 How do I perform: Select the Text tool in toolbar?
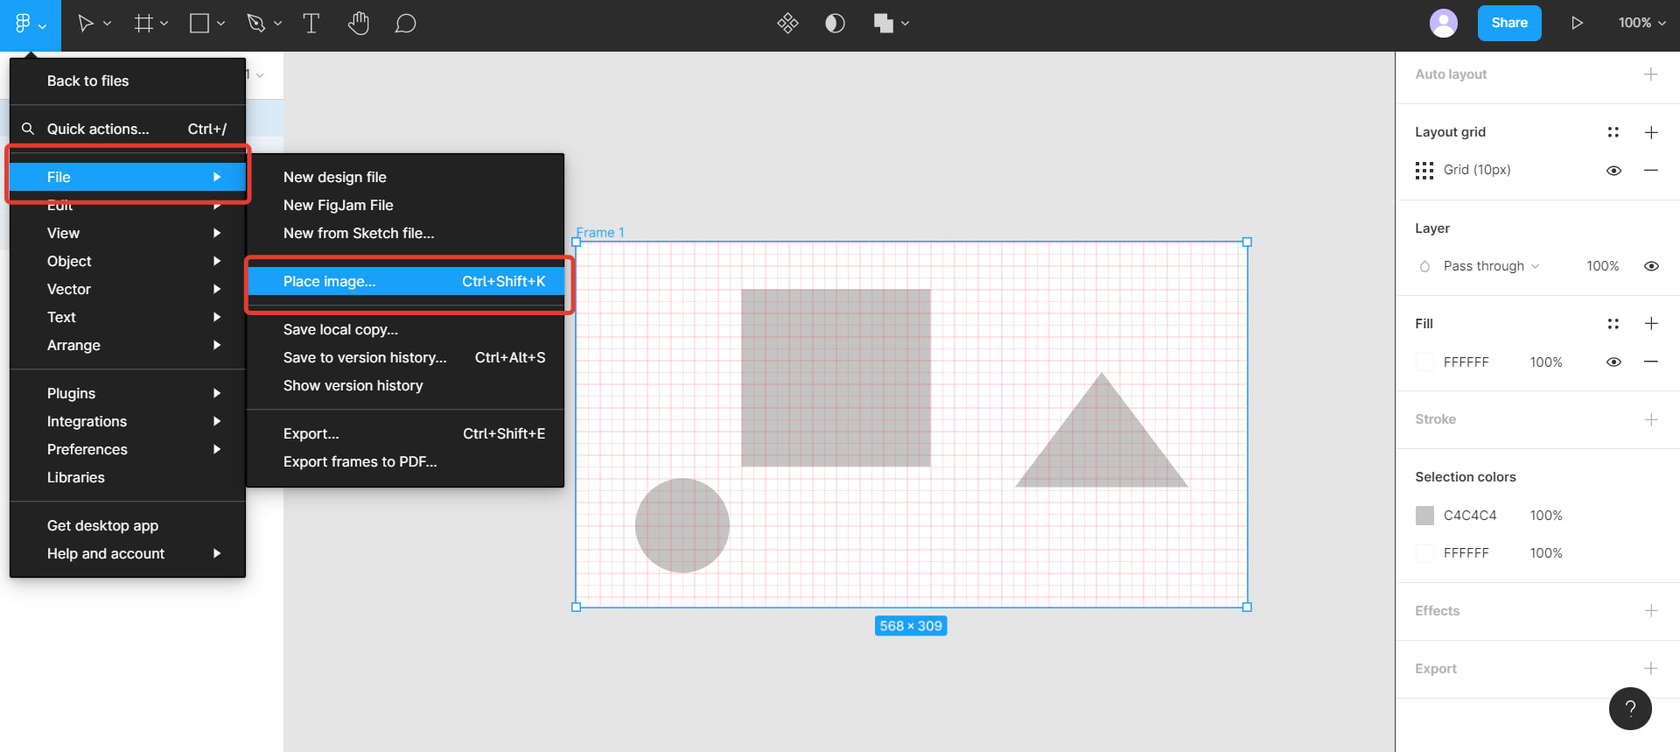pyautogui.click(x=311, y=23)
